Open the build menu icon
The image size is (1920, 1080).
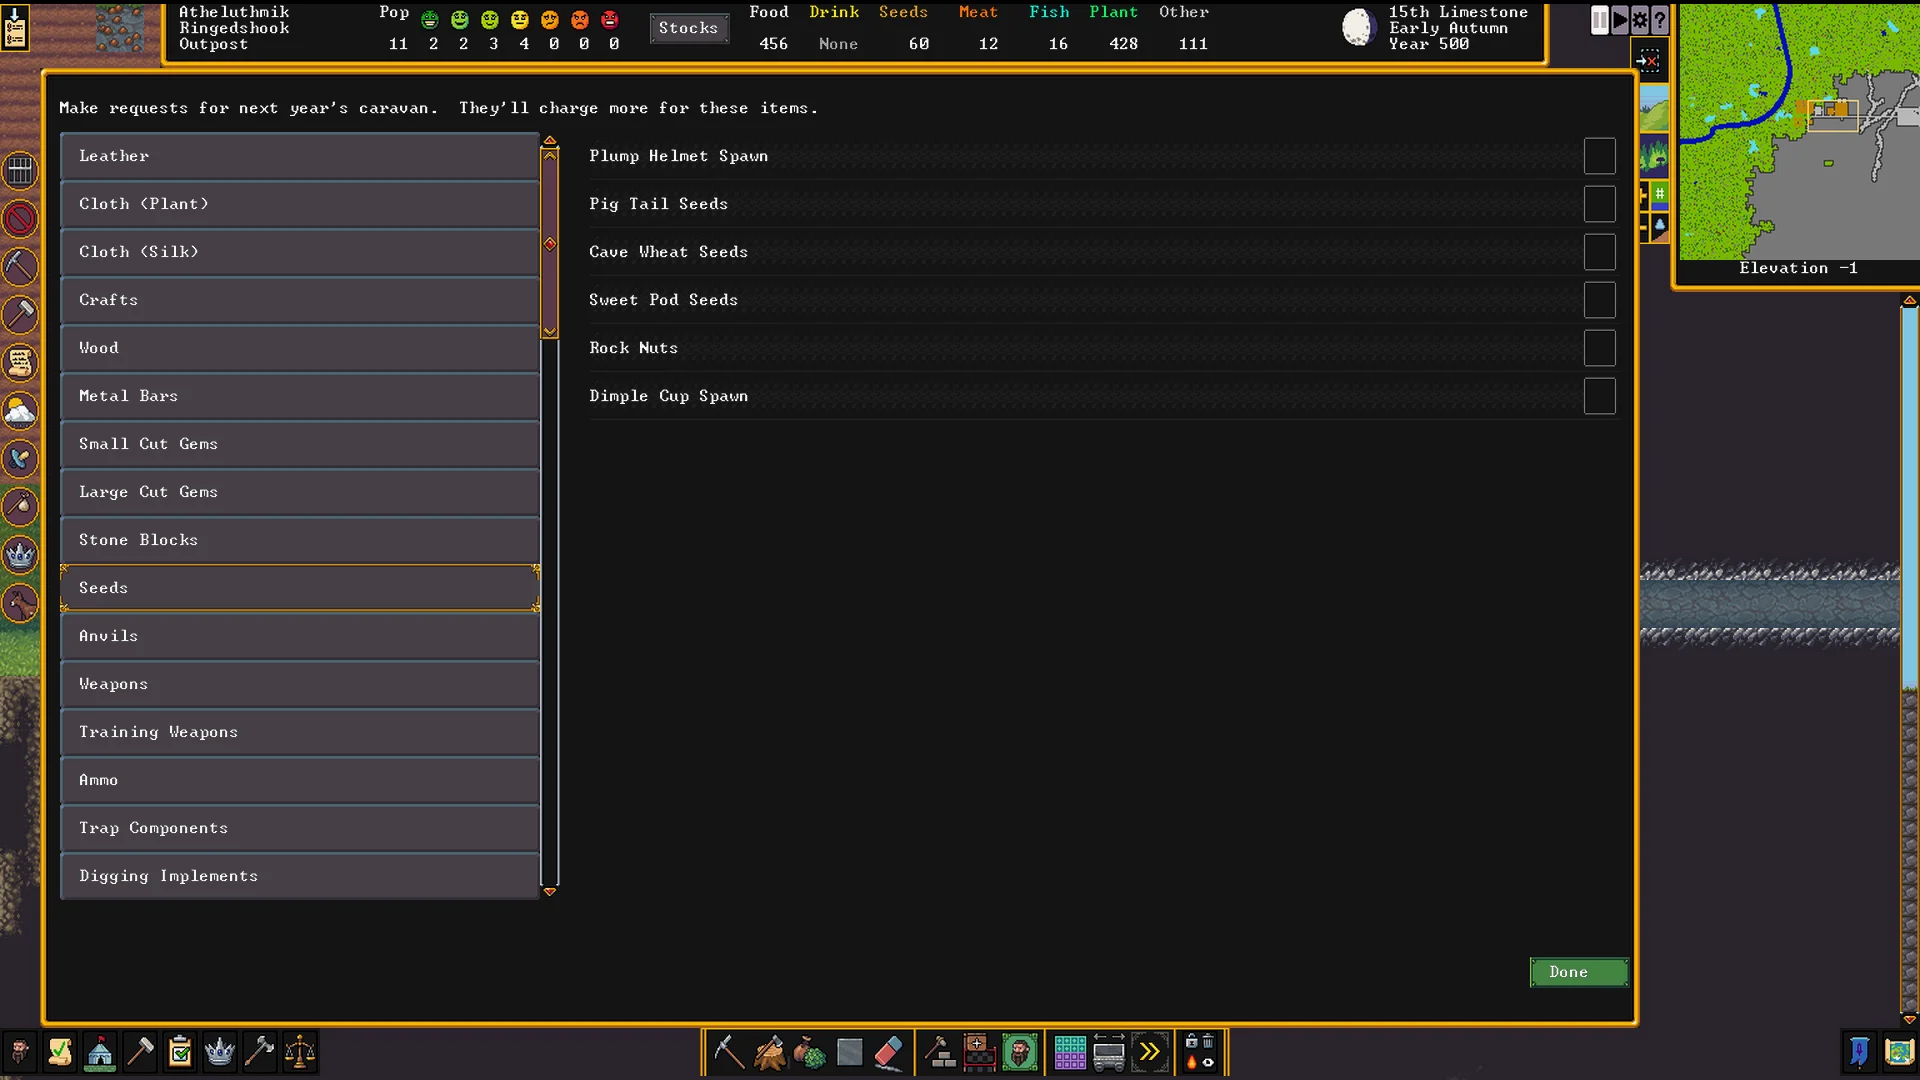[940, 1052]
